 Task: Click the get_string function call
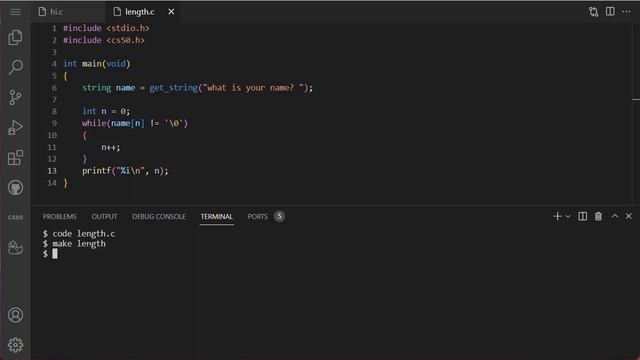pos(173,88)
